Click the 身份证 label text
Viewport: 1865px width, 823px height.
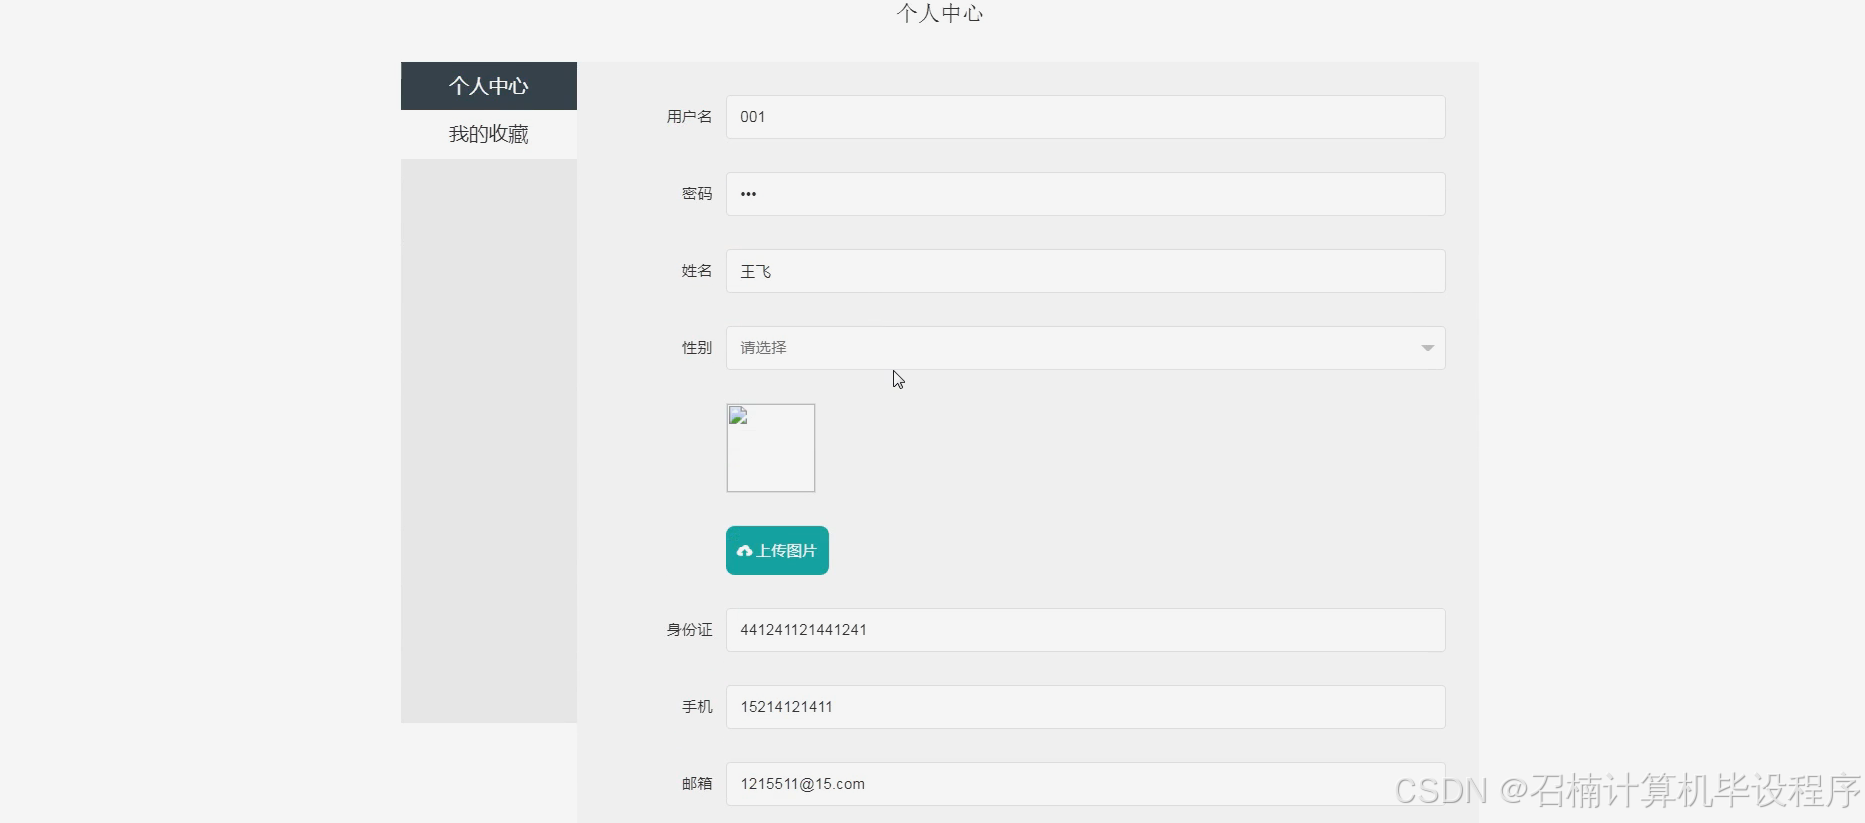pyautogui.click(x=689, y=630)
